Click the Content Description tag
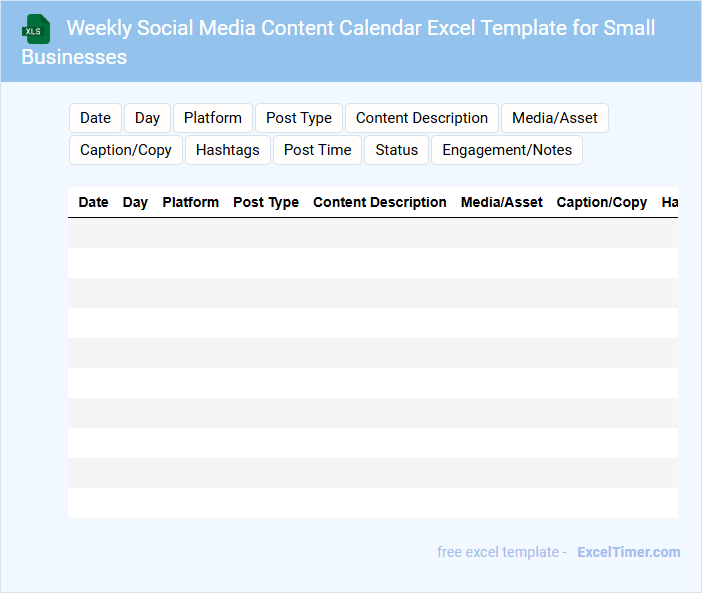Screen dimensions: 702x593 422,118
